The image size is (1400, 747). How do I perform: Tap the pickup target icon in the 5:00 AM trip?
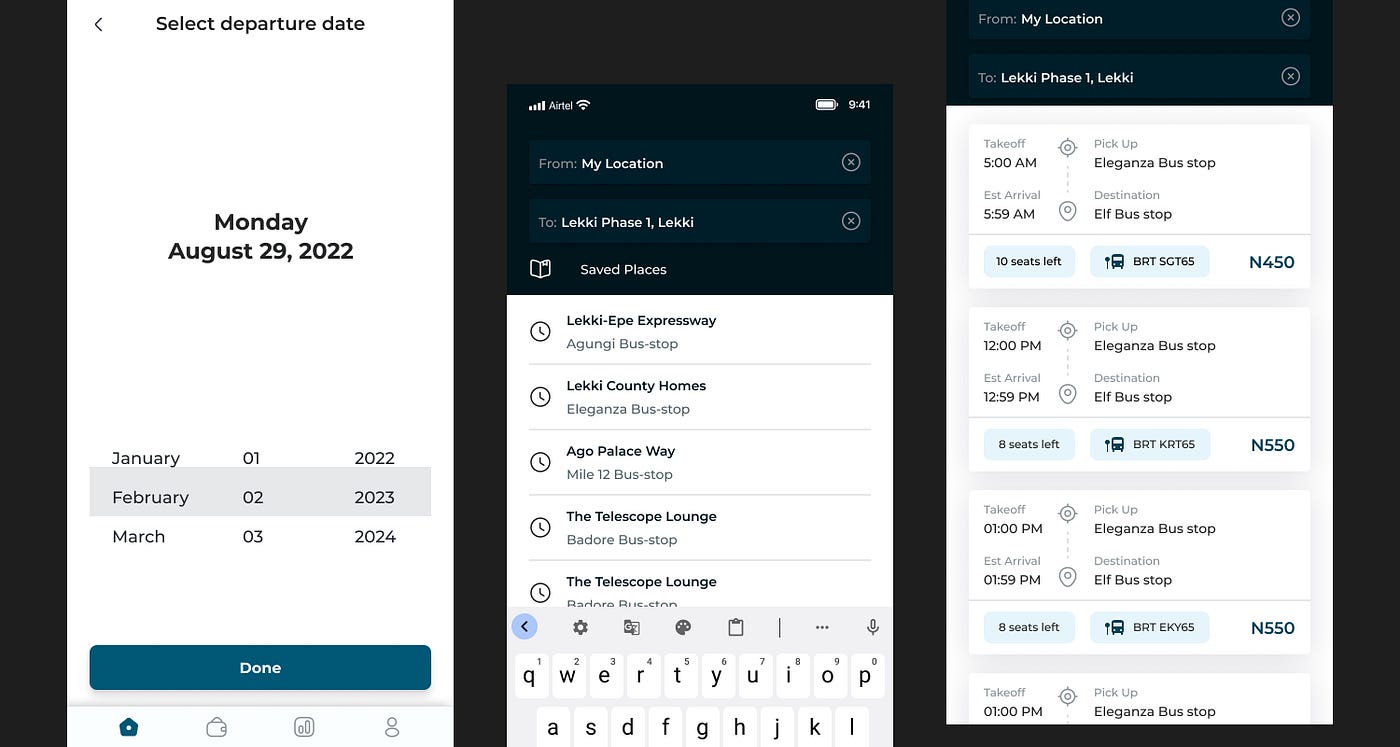[x=1068, y=148]
